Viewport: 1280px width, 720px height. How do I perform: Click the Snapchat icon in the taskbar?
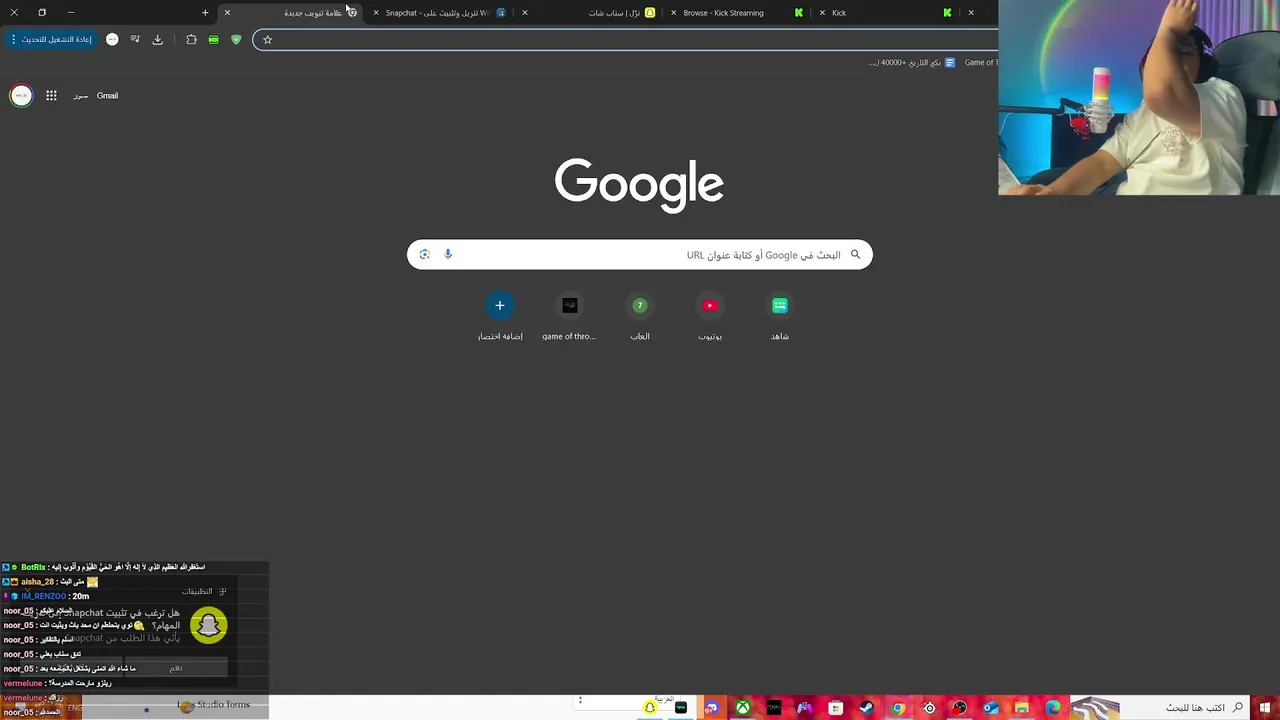650,708
